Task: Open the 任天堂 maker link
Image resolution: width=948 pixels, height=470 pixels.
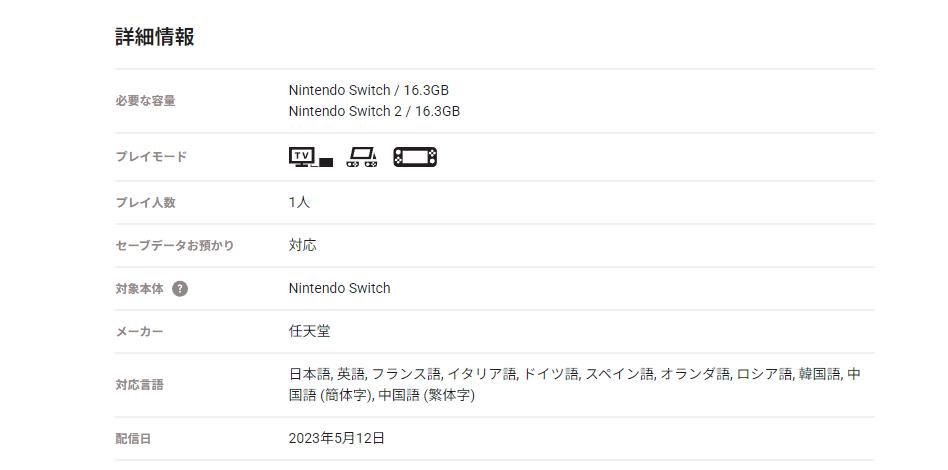Action: [309, 331]
